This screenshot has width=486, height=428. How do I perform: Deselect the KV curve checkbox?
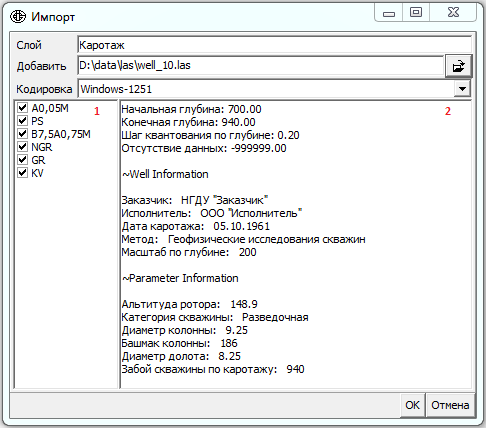[22, 173]
